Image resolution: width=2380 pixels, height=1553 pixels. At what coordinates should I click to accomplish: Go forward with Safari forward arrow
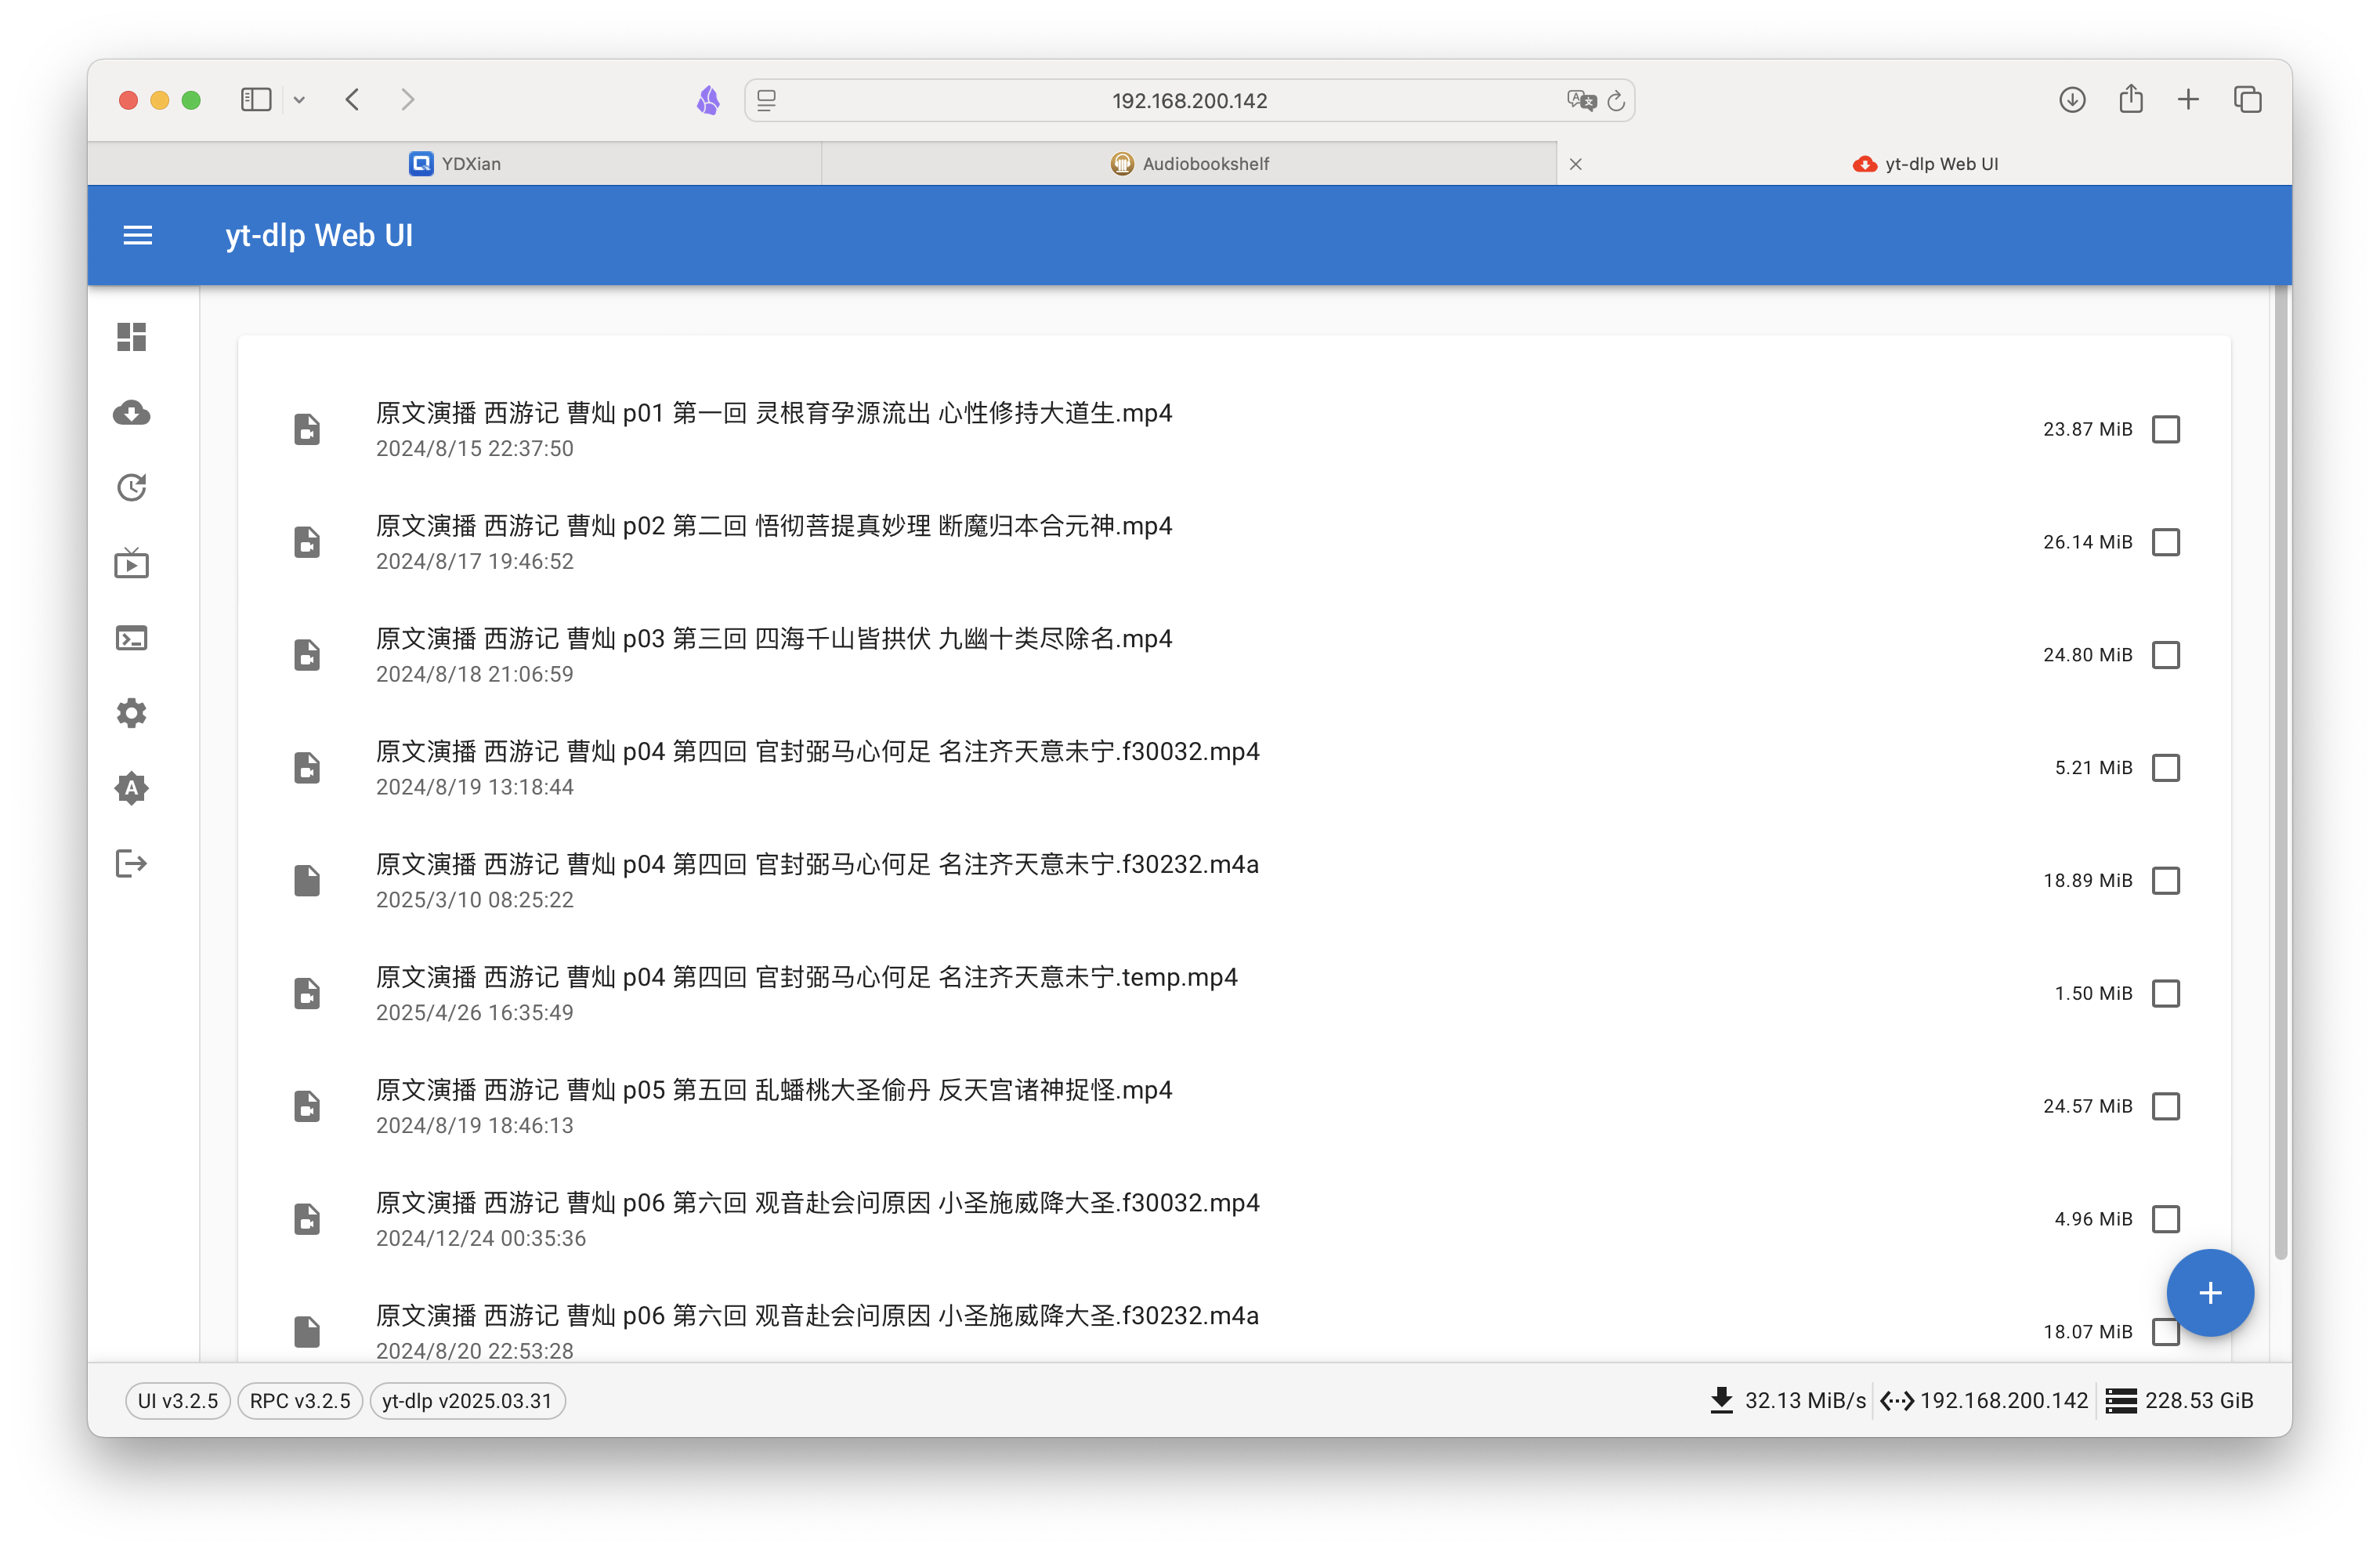407,100
